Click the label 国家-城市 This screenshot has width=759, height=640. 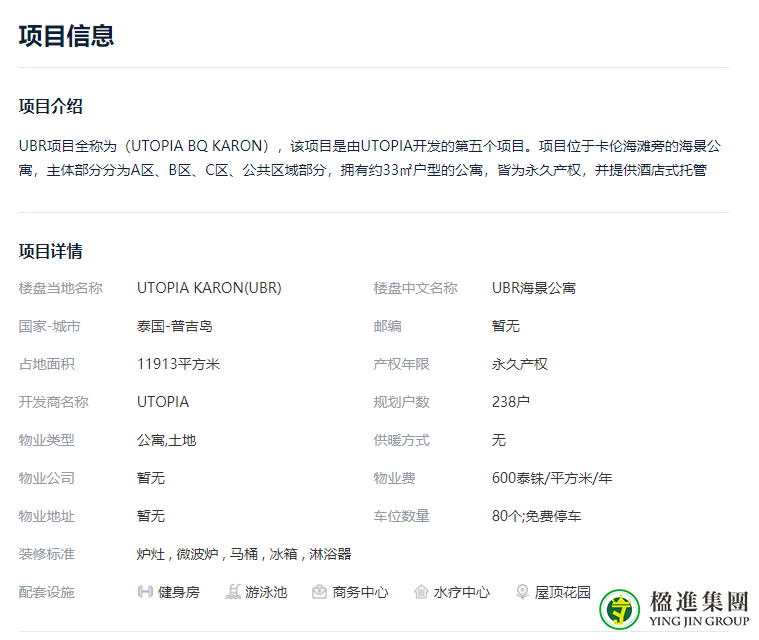(49, 326)
